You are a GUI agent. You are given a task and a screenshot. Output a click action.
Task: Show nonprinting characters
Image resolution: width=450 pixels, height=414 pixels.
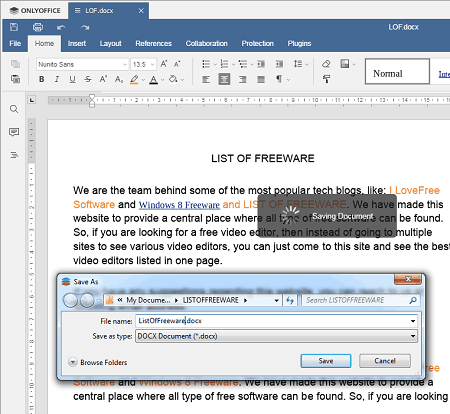coord(279,79)
